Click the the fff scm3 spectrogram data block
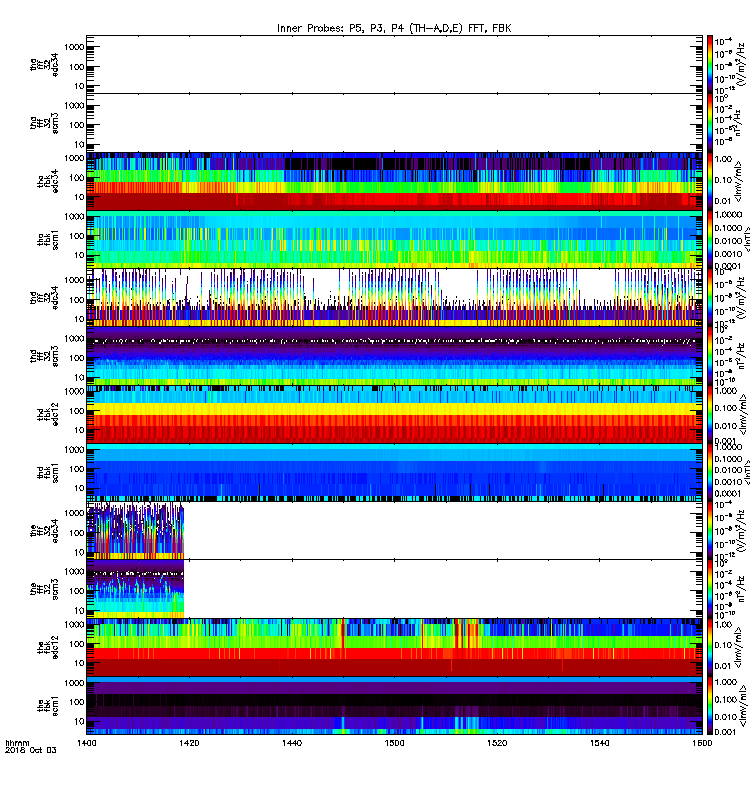 pos(135,589)
